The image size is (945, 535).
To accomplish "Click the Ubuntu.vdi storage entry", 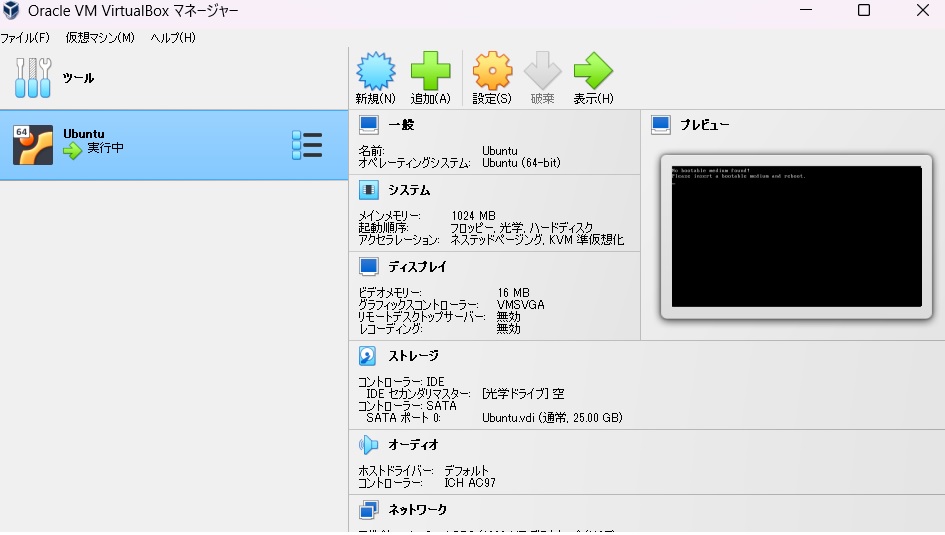I will [x=552, y=418].
